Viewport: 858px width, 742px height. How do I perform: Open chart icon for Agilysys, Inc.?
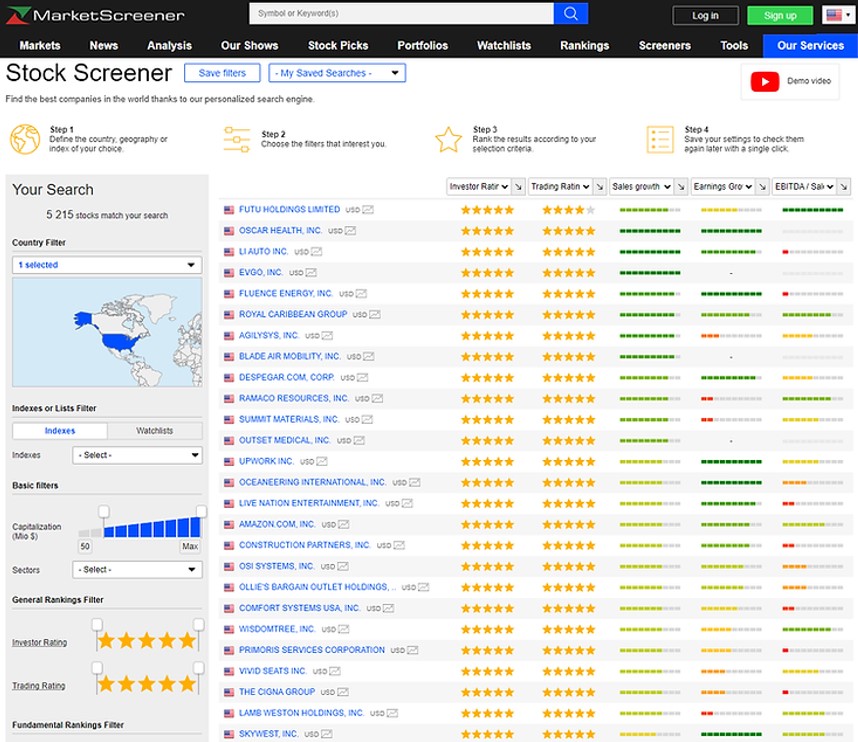point(327,335)
